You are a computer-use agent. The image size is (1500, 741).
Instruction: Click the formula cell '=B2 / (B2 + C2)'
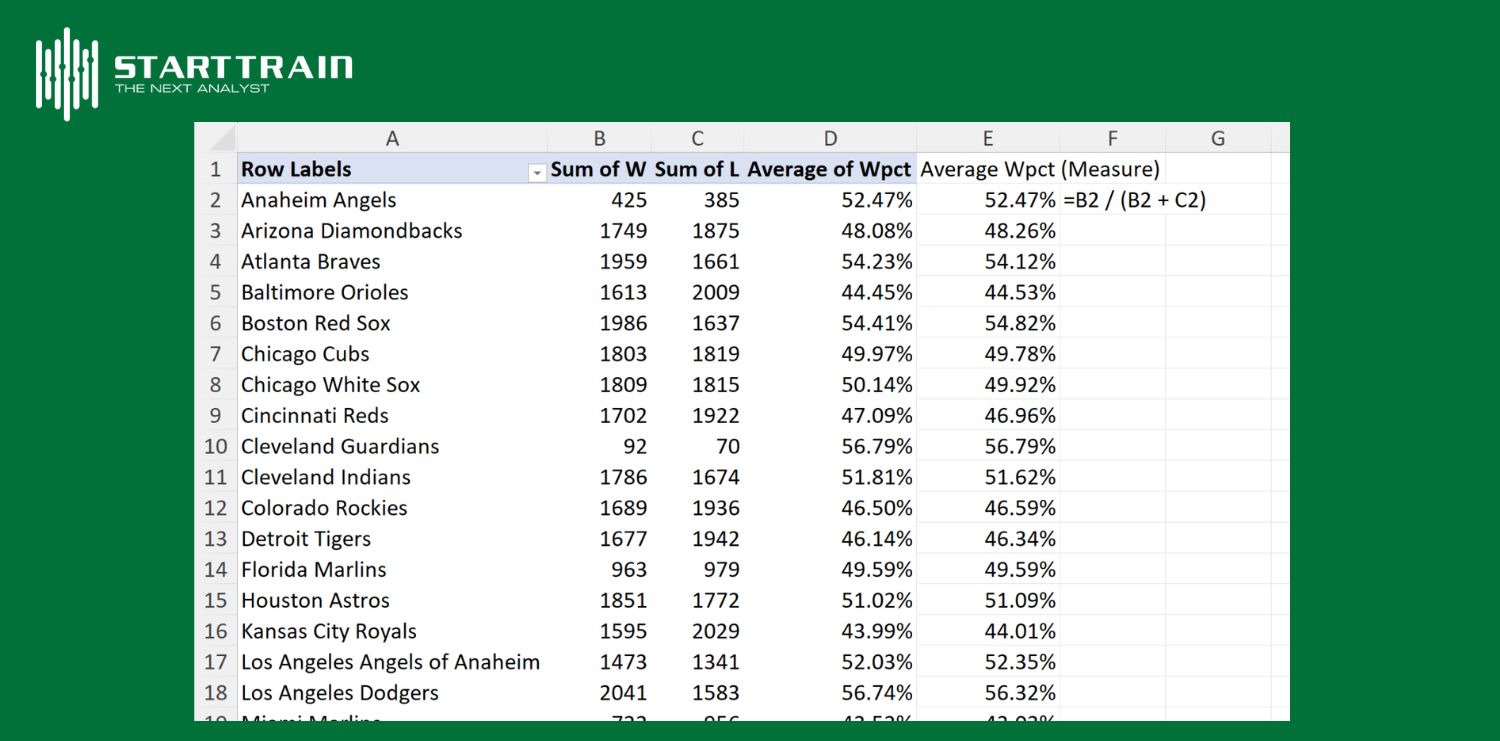coord(1135,200)
